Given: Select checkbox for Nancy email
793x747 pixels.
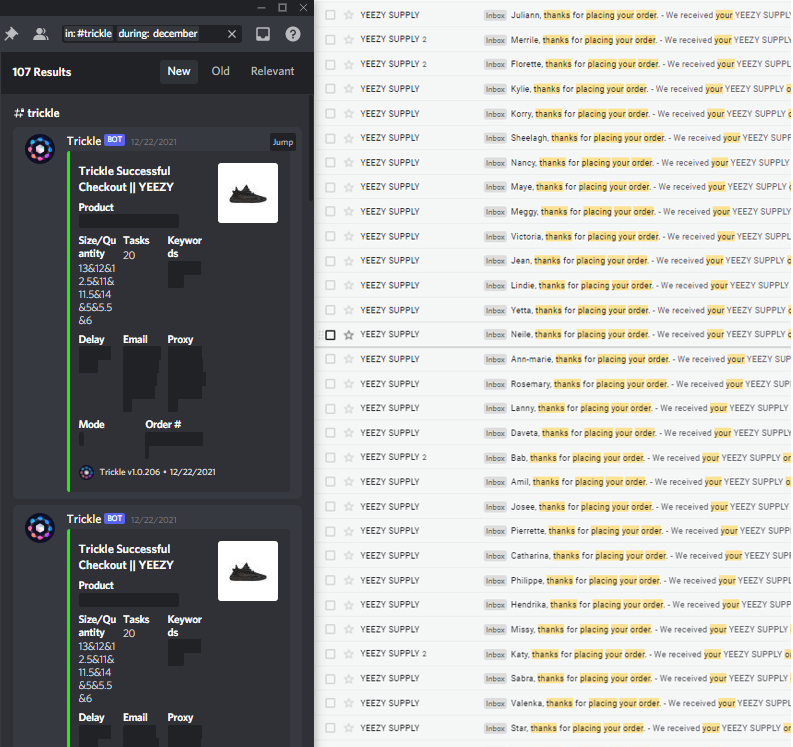Looking at the screenshot, I should [330, 163].
